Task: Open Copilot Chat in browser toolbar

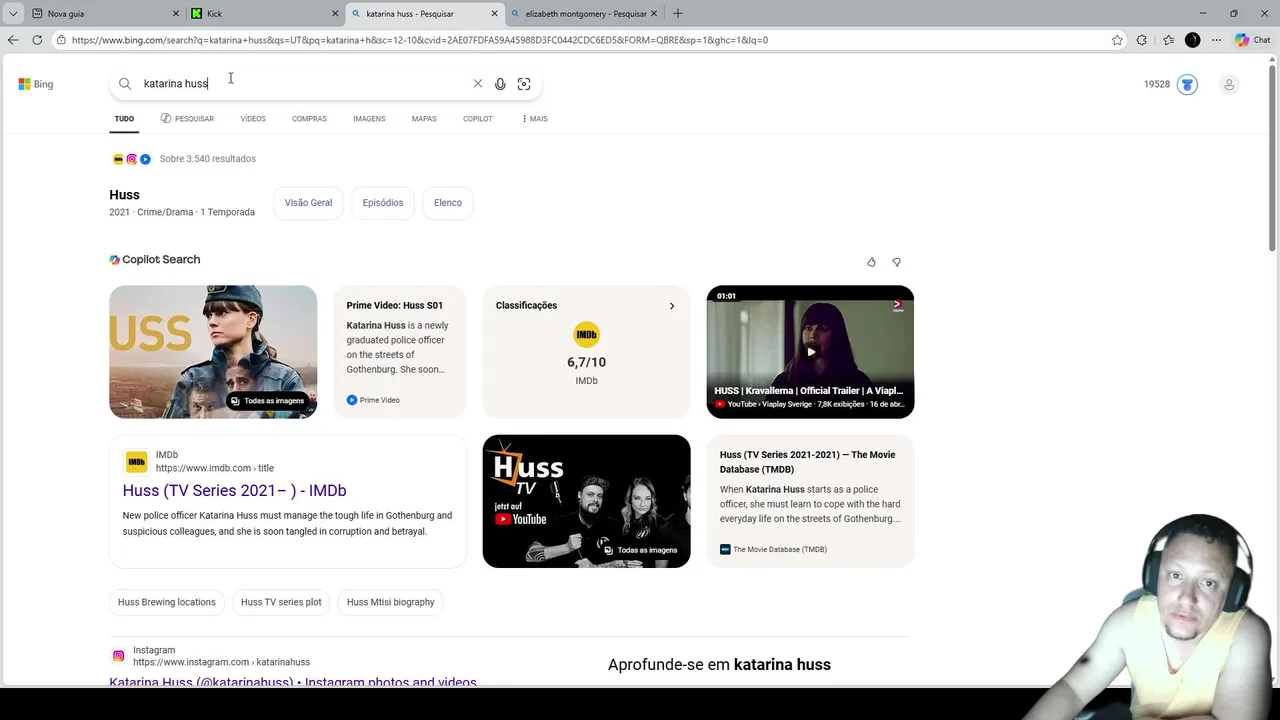Action: coord(1252,40)
